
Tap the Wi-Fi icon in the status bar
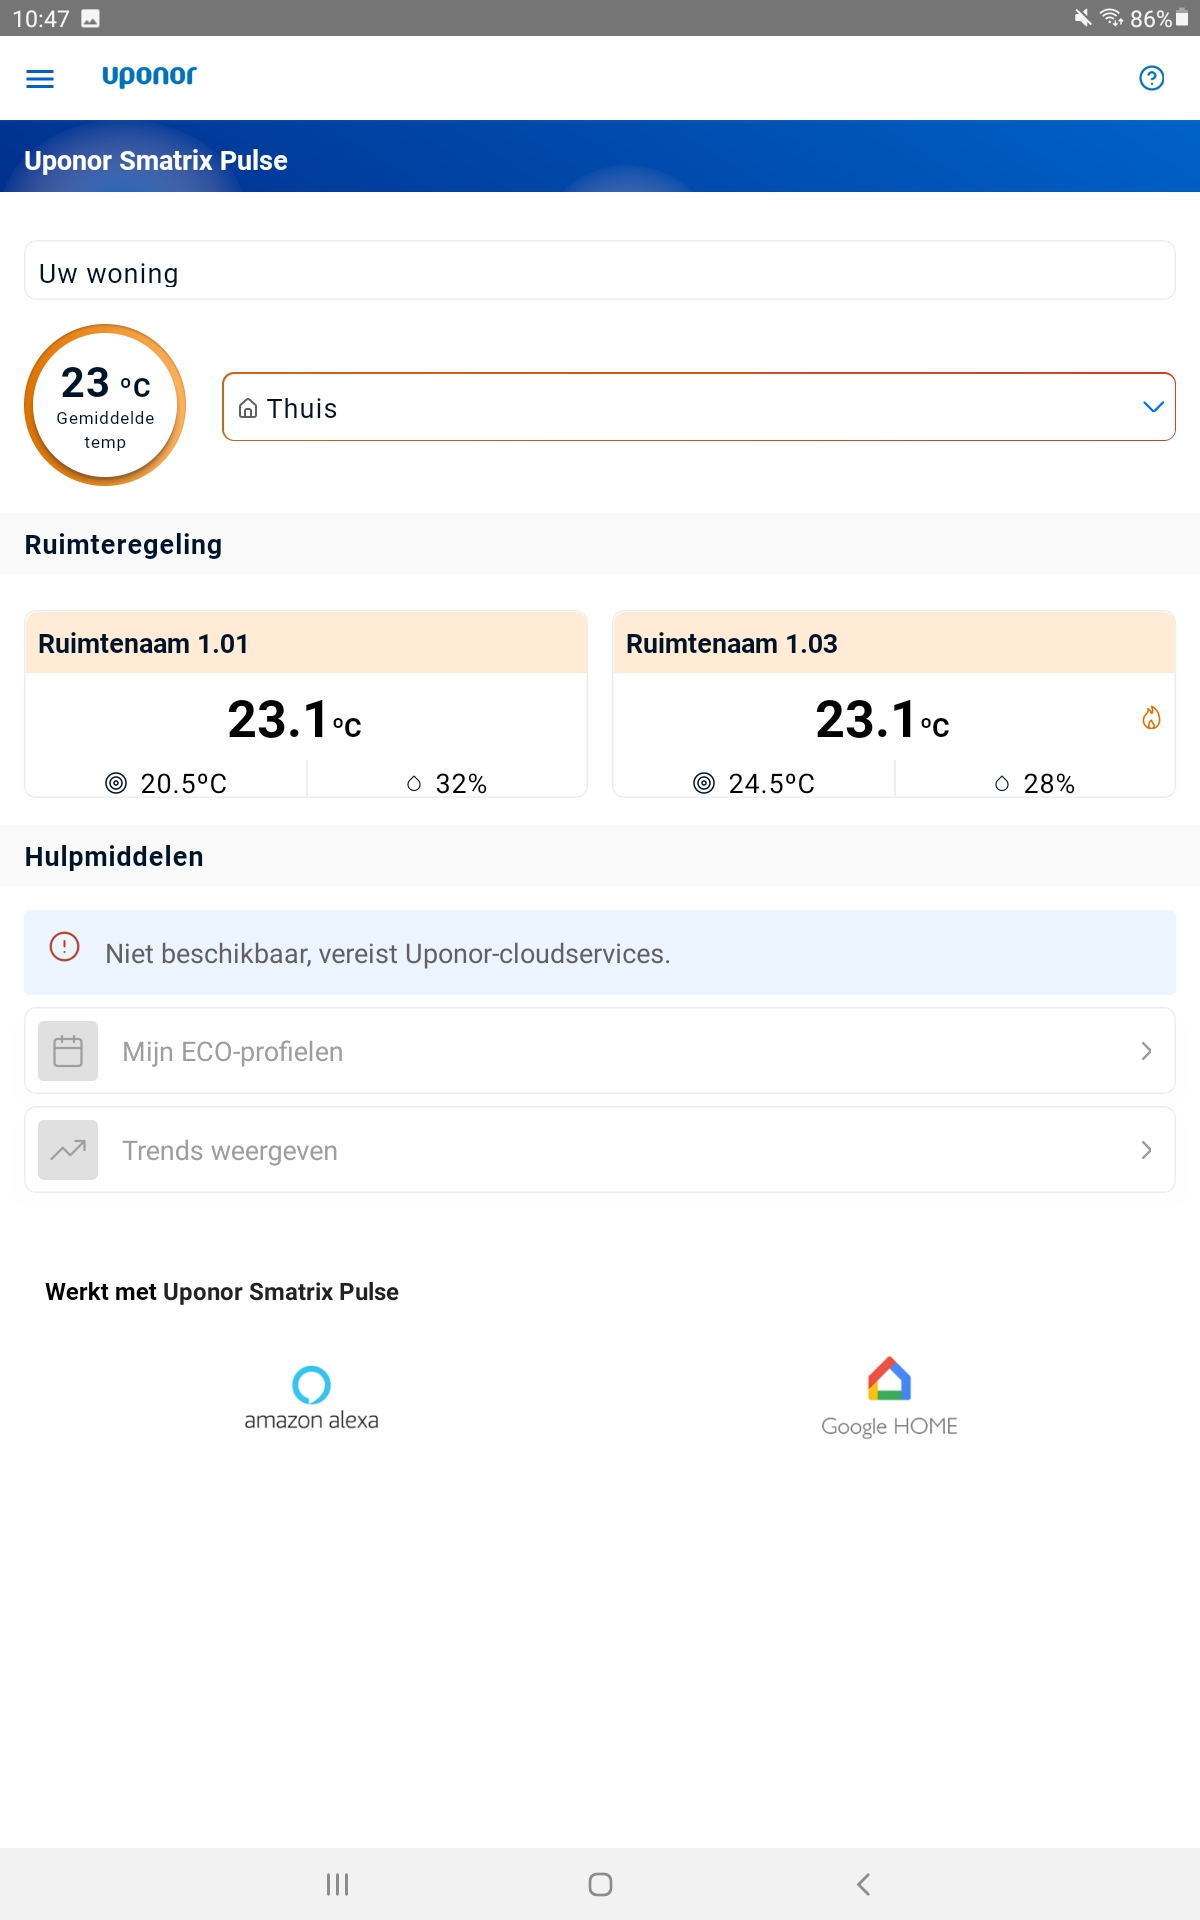[1112, 18]
